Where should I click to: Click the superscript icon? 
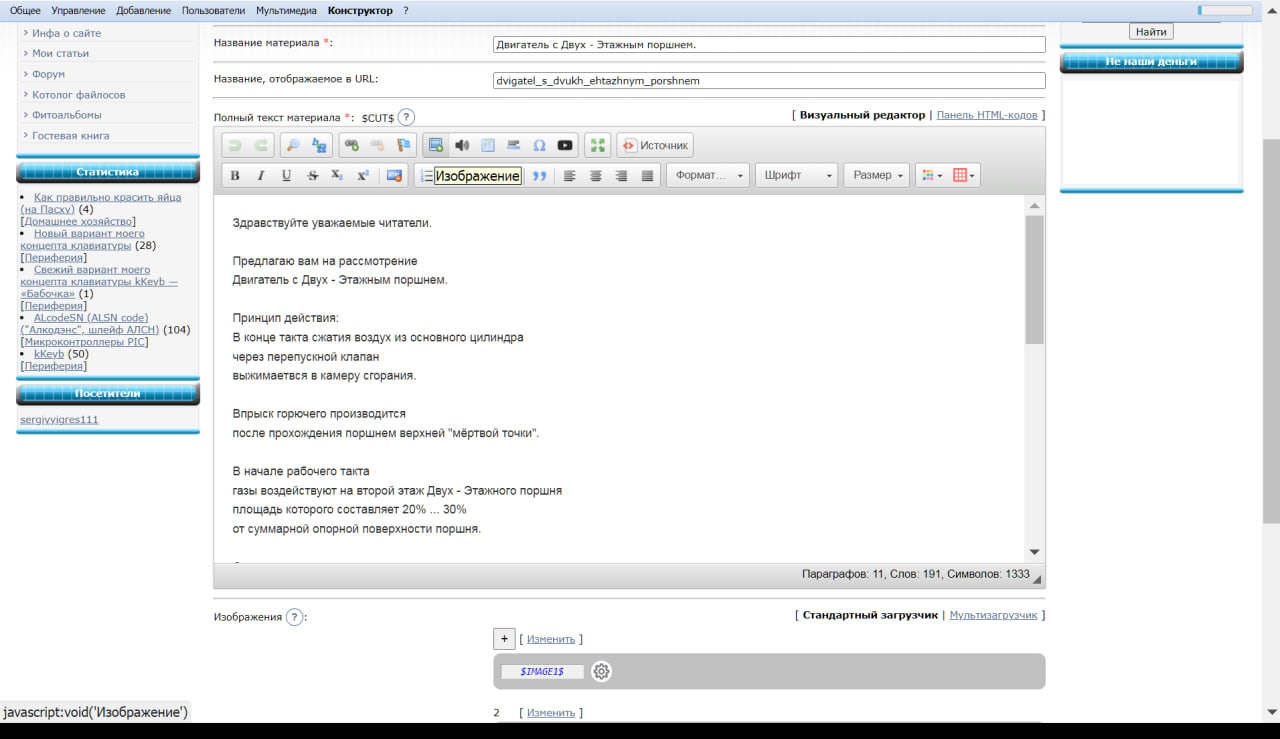(363, 176)
